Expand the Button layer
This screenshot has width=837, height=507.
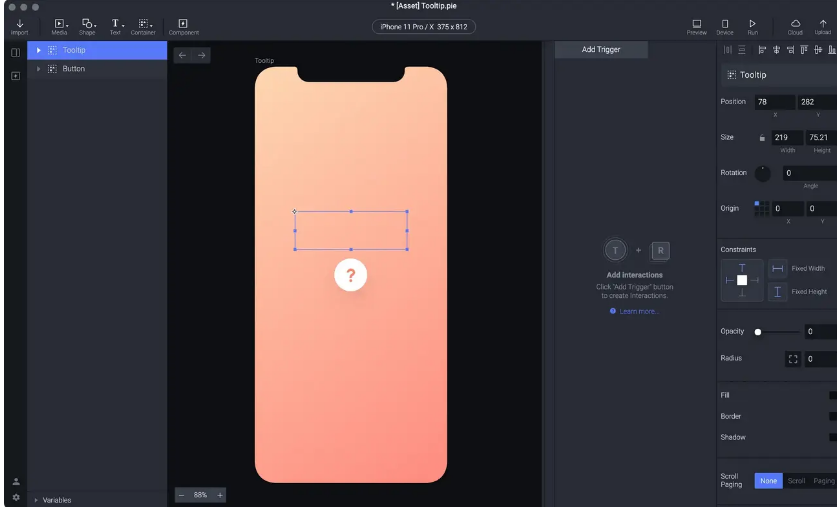(x=38, y=69)
